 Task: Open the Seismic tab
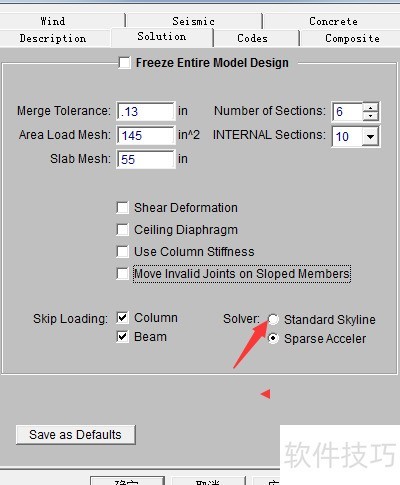point(193,21)
